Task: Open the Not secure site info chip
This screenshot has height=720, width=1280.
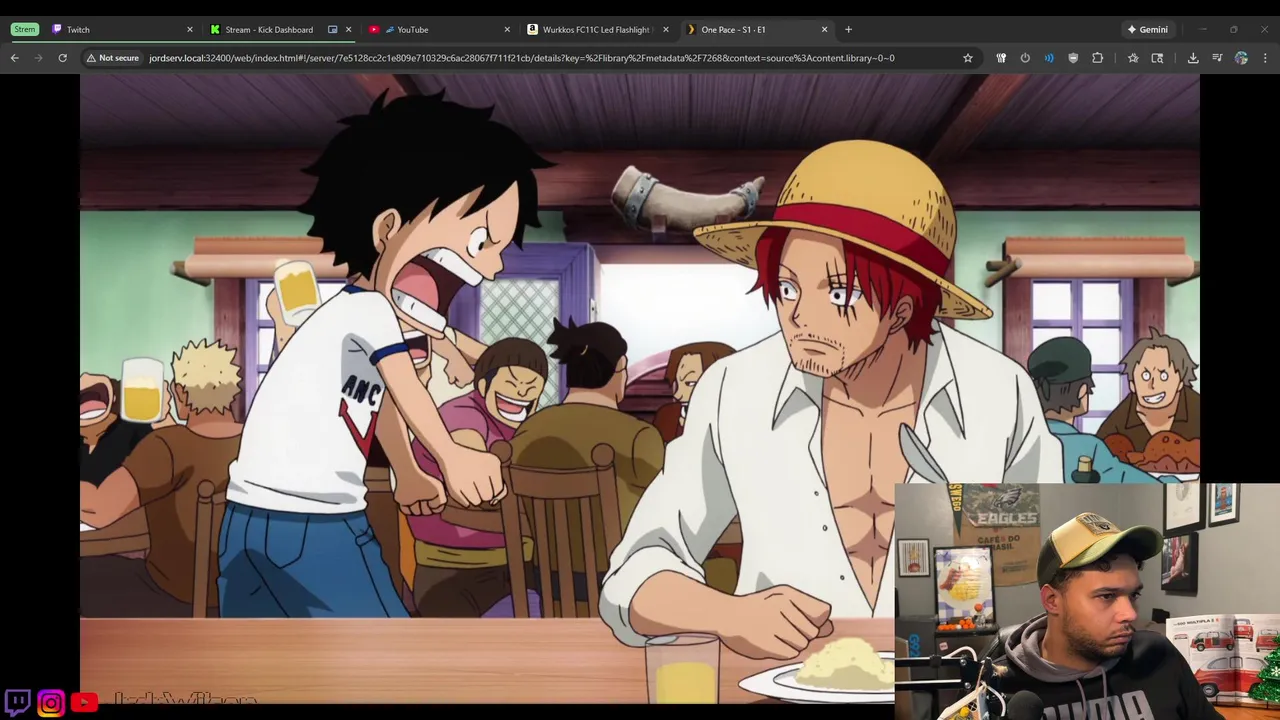Action: (113, 58)
